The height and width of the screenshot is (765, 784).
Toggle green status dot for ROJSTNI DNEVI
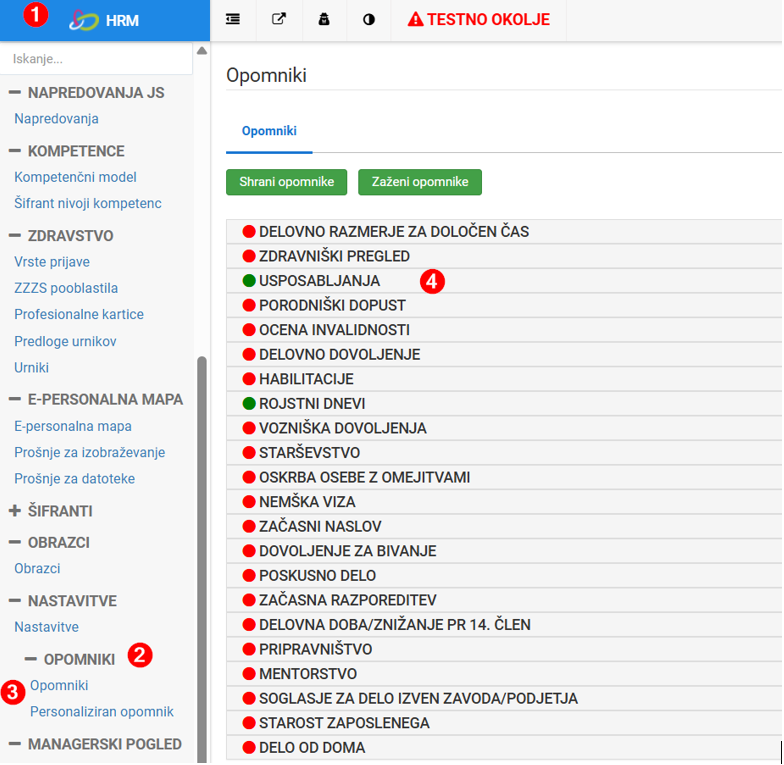[248, 403]
